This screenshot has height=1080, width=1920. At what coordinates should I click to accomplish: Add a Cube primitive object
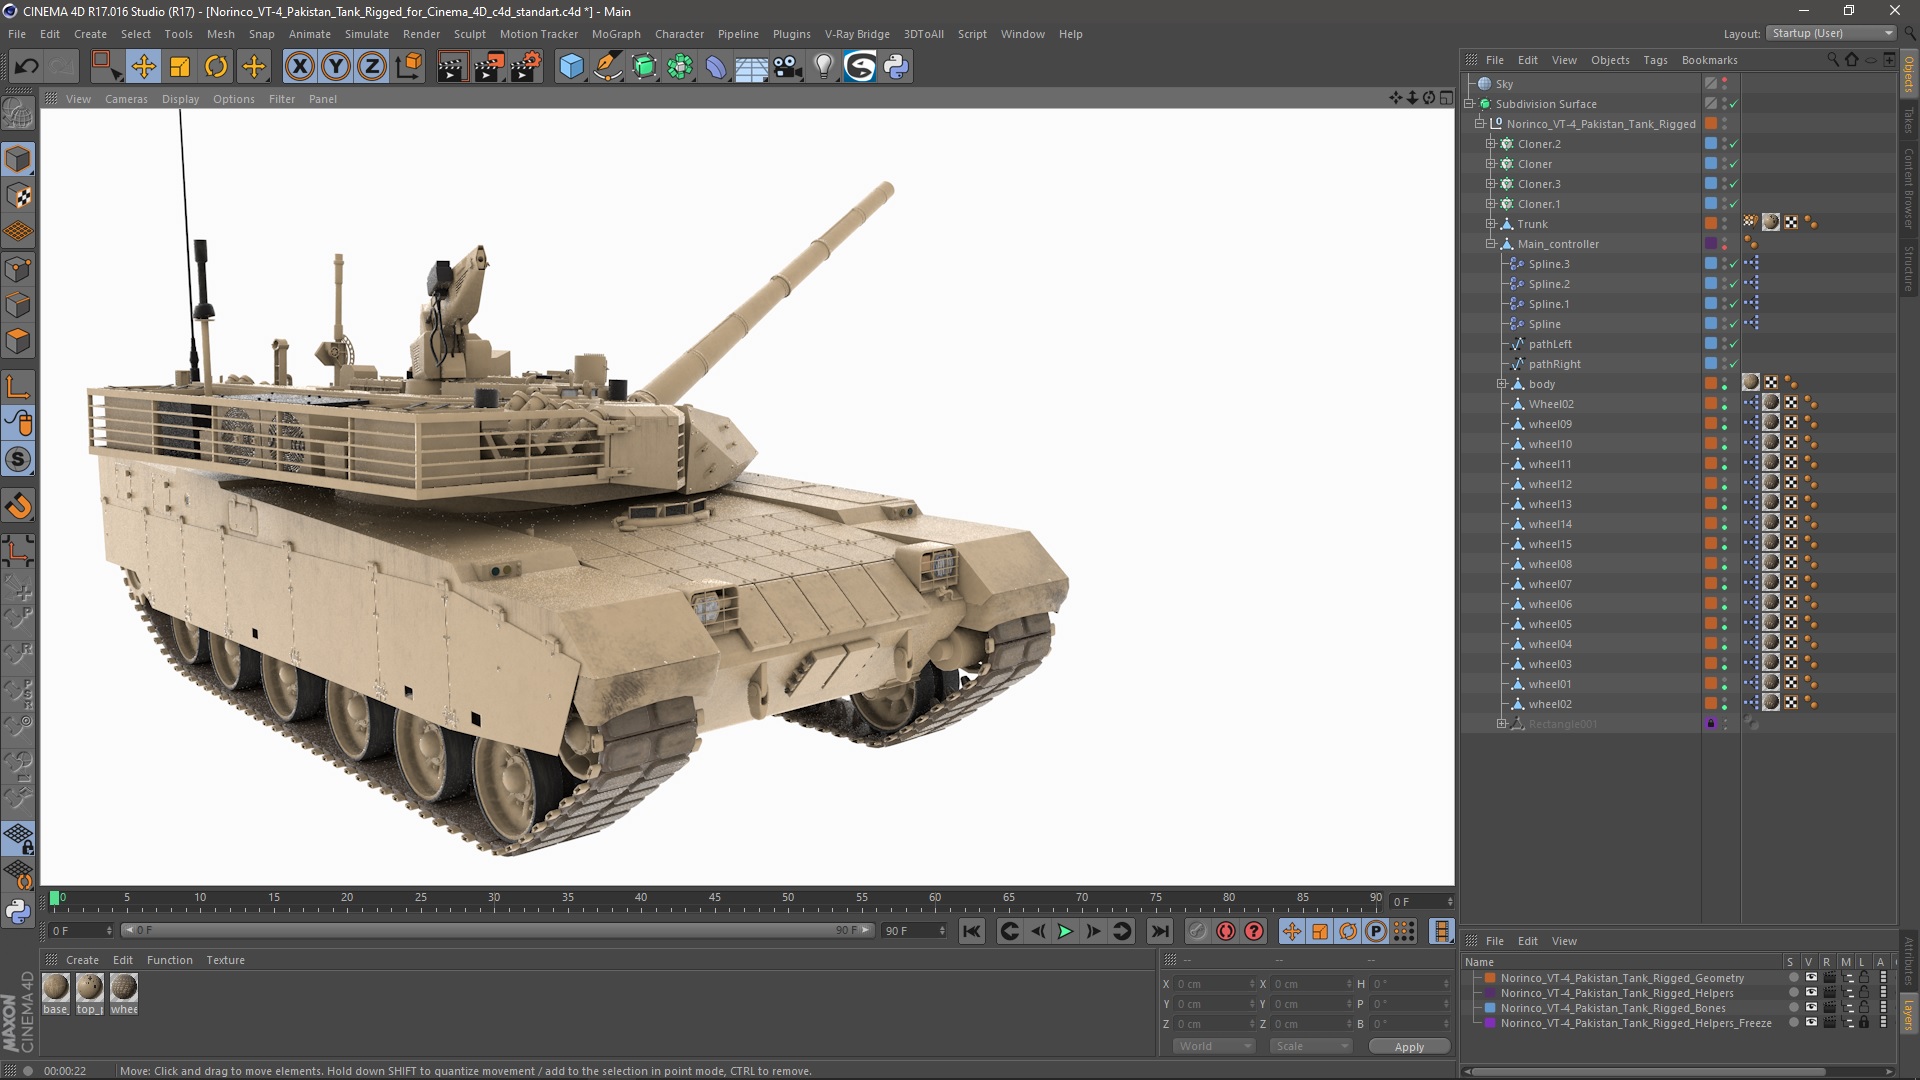coord(571,67)
